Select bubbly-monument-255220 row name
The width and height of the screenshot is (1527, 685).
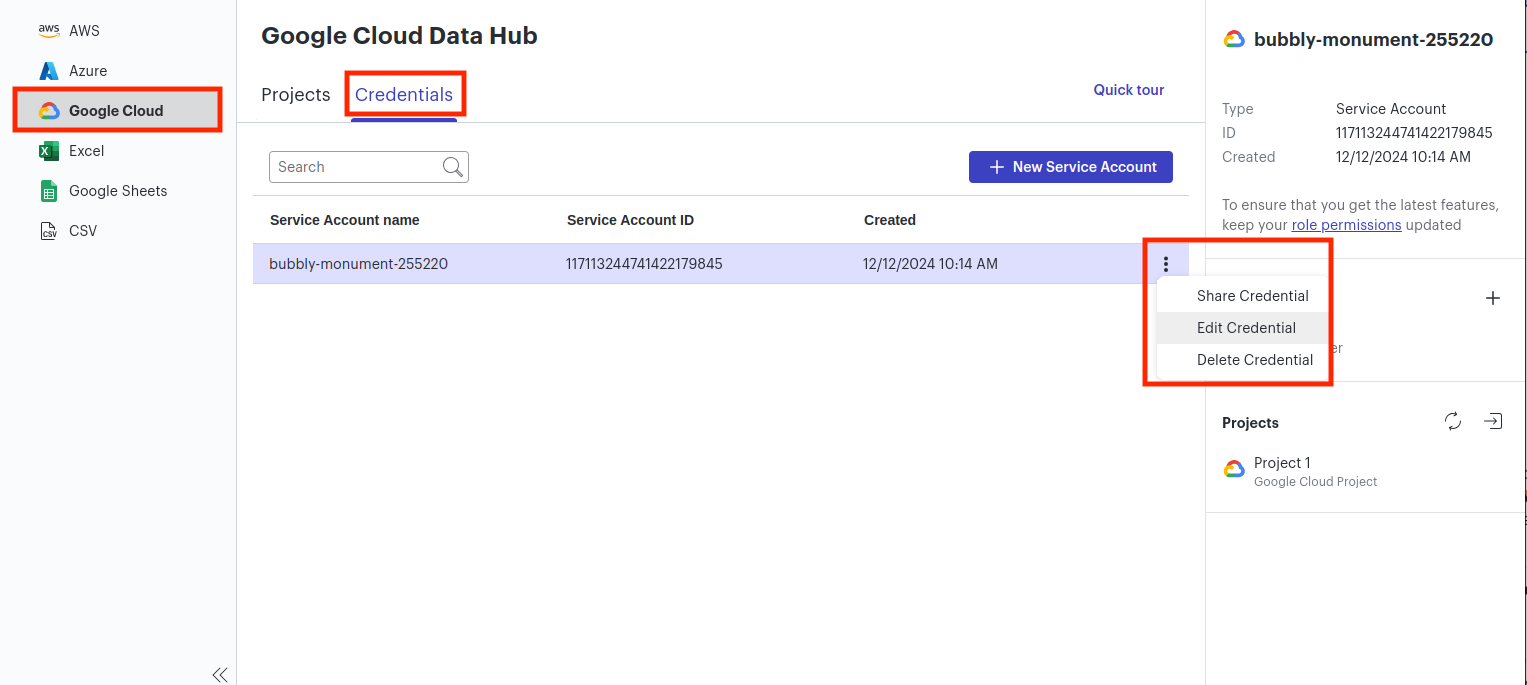click(x=358, y=264)
